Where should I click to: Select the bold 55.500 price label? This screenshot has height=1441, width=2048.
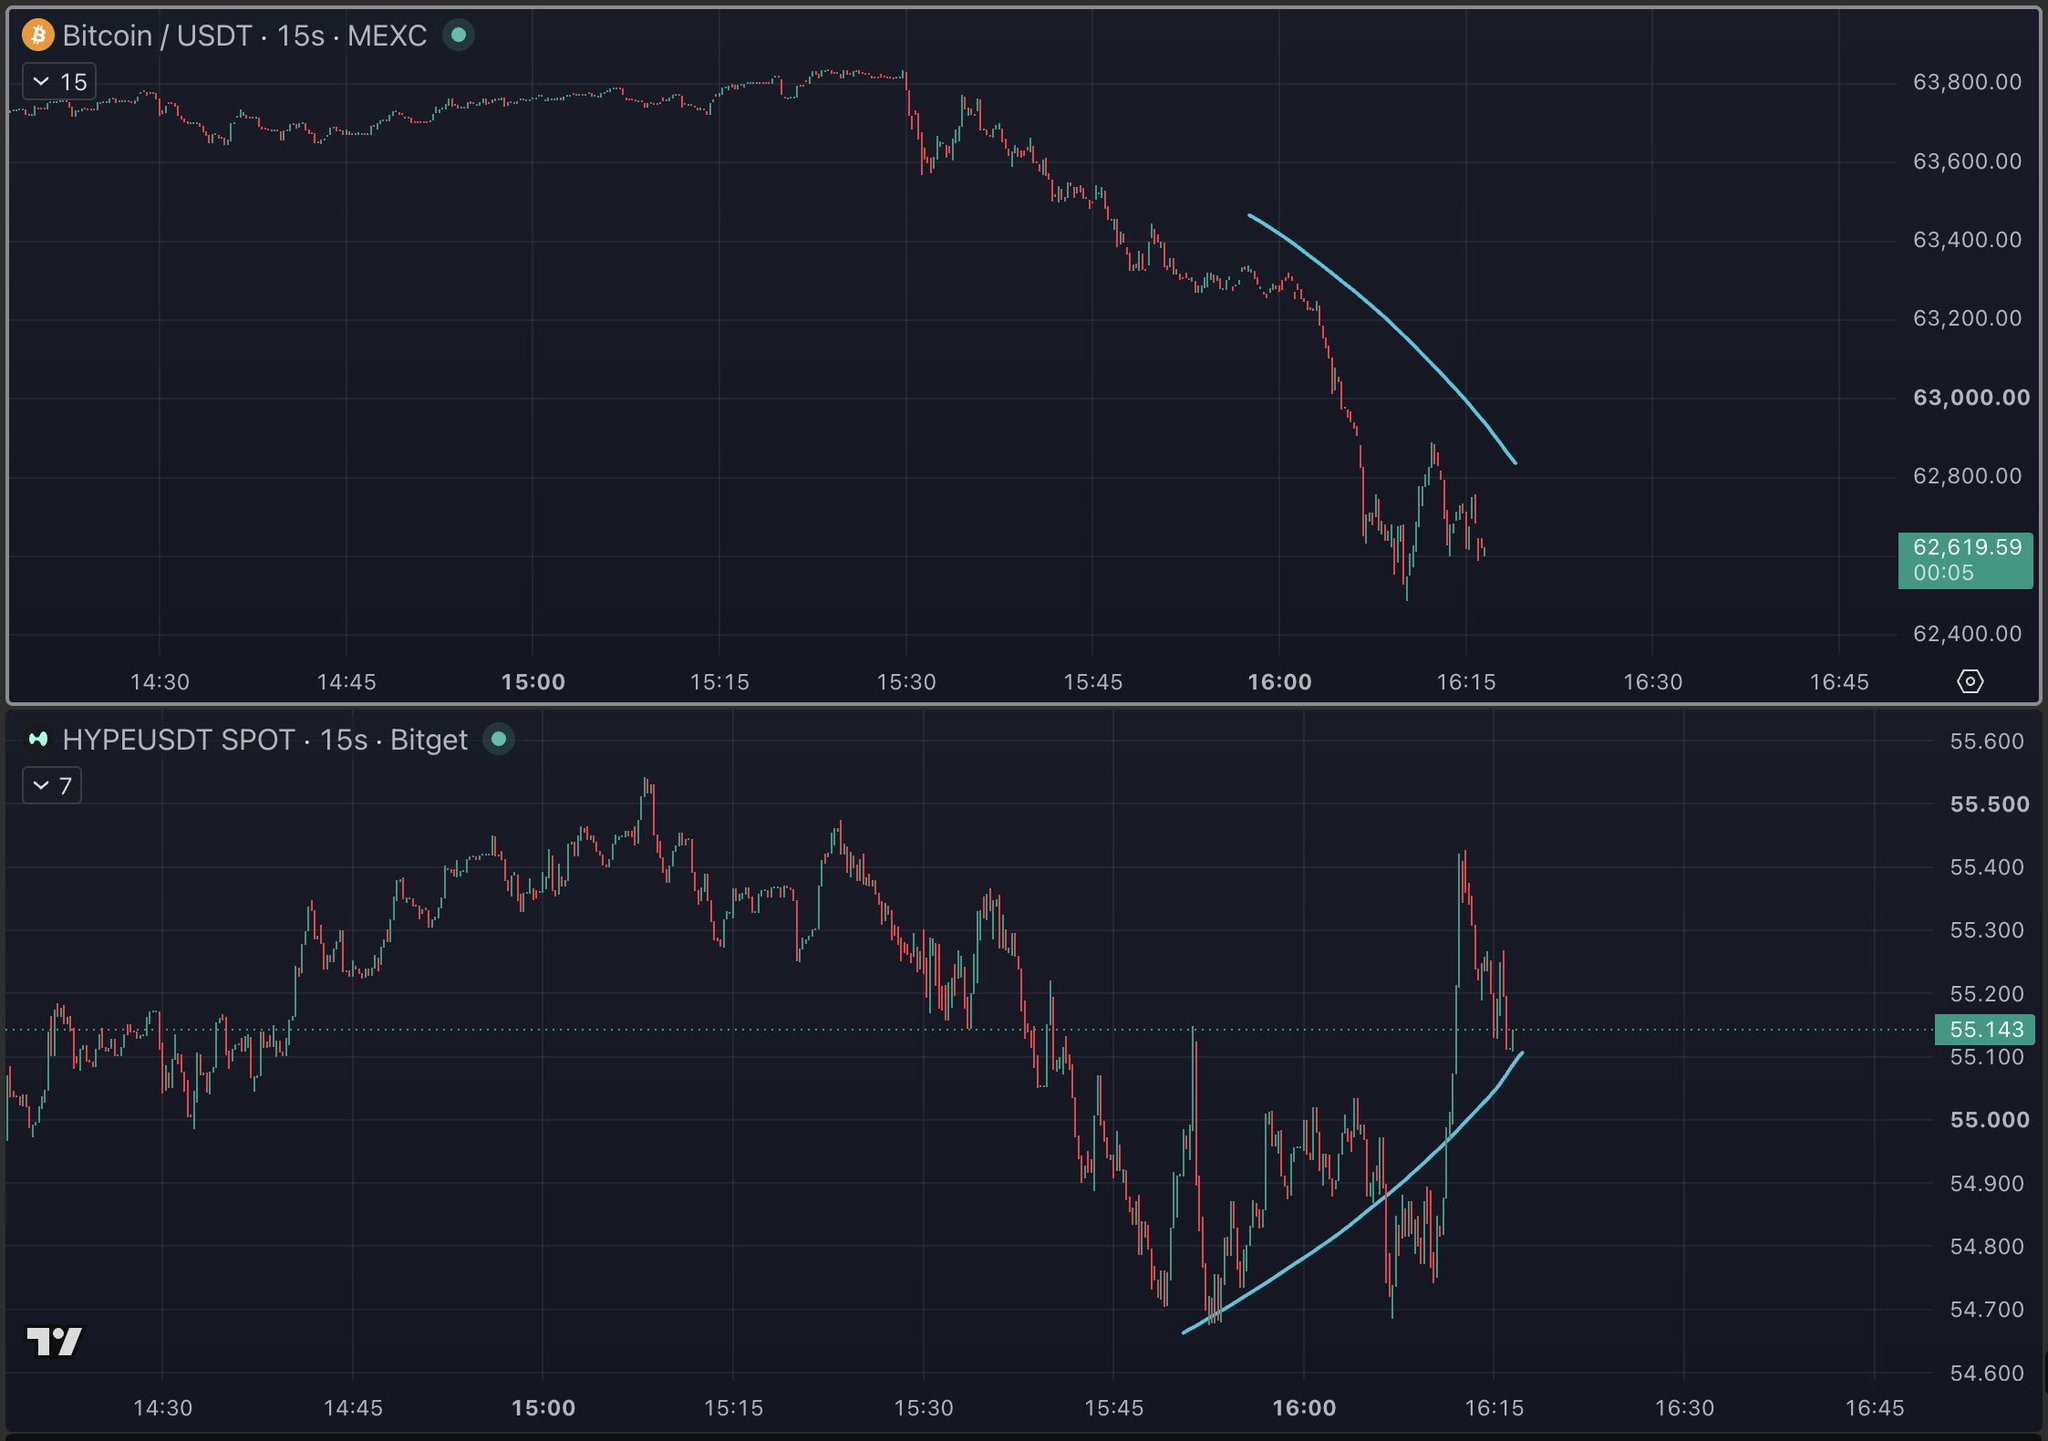click(1990, 804)
